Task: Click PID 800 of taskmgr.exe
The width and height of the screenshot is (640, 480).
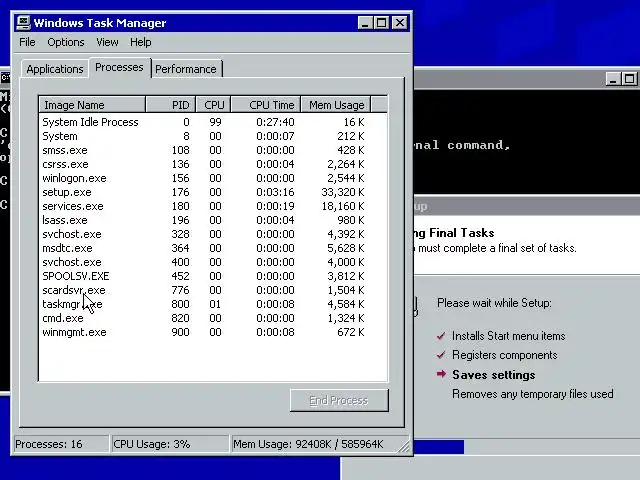Action: [180, 304]
